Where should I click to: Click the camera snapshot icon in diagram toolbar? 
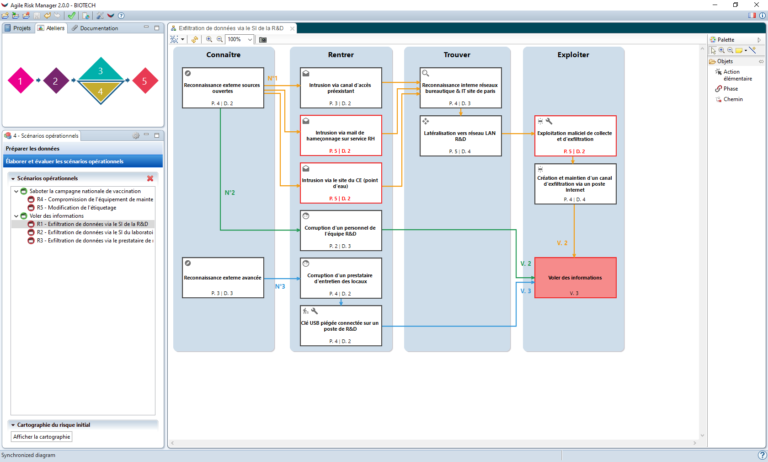(x=263, y=40)
